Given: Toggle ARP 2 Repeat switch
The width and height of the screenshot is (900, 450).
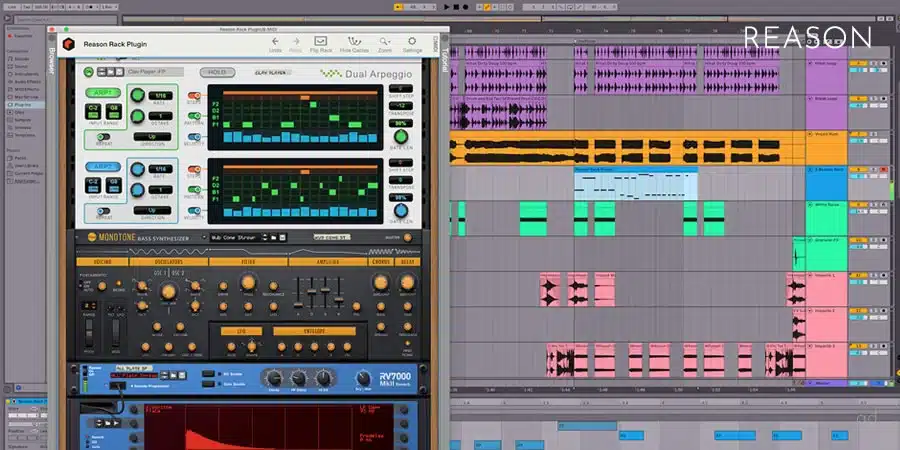Looking at the screenshot, I should point(103,211).
